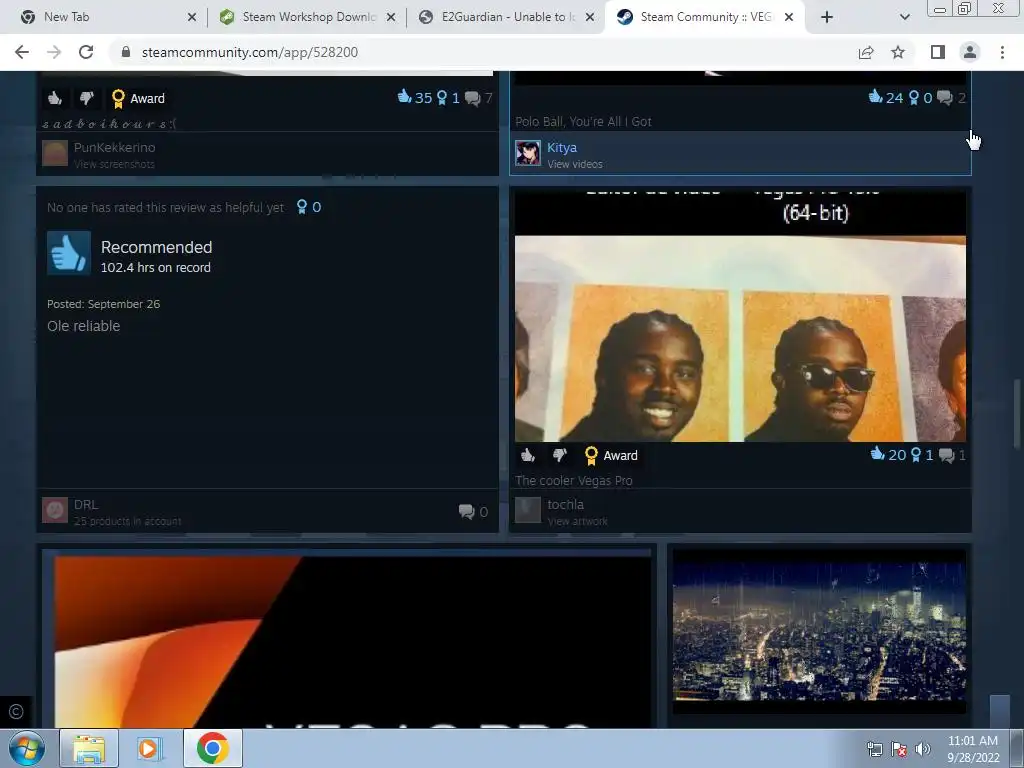Image resolution: width=1024 pixels, height=768 pixels.
Task: Open Kitya's profile name link
Action: tap(562, 148)
